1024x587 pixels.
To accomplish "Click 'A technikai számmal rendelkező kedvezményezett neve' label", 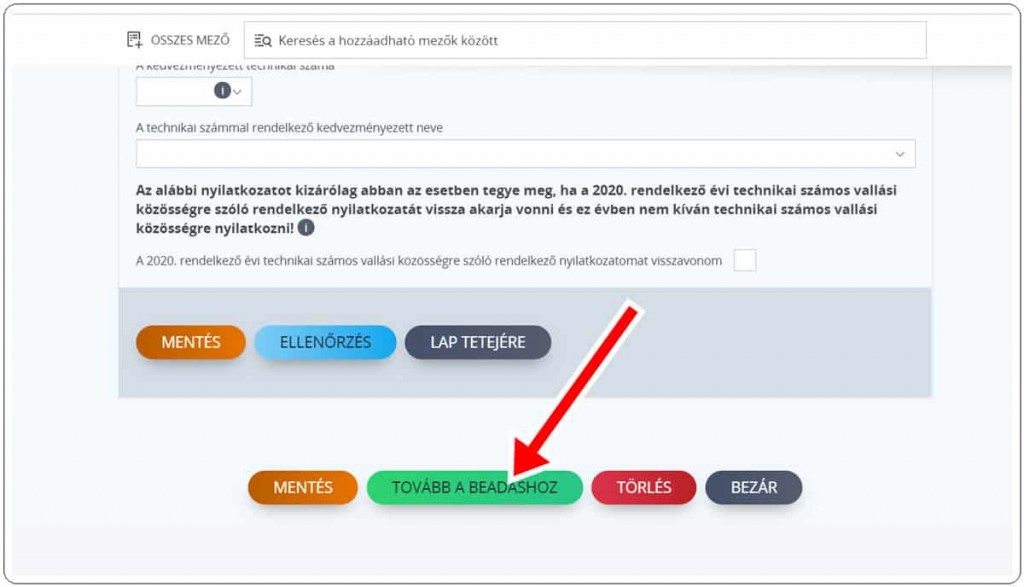I will (x=289, y=127).
